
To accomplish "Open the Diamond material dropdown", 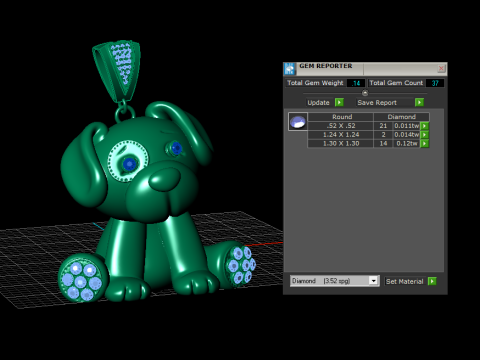I will (373, 281).
